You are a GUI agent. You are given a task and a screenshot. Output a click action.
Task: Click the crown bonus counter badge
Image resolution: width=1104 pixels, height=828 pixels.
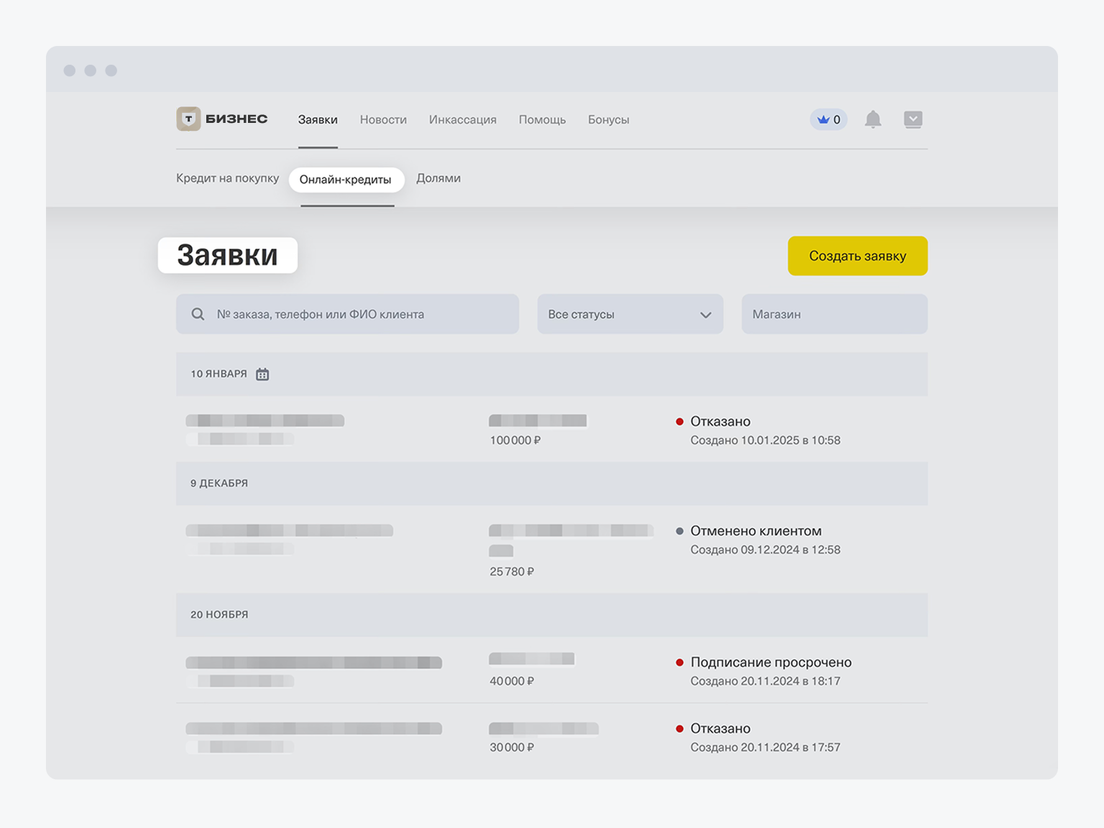click(x=828, y=120)
